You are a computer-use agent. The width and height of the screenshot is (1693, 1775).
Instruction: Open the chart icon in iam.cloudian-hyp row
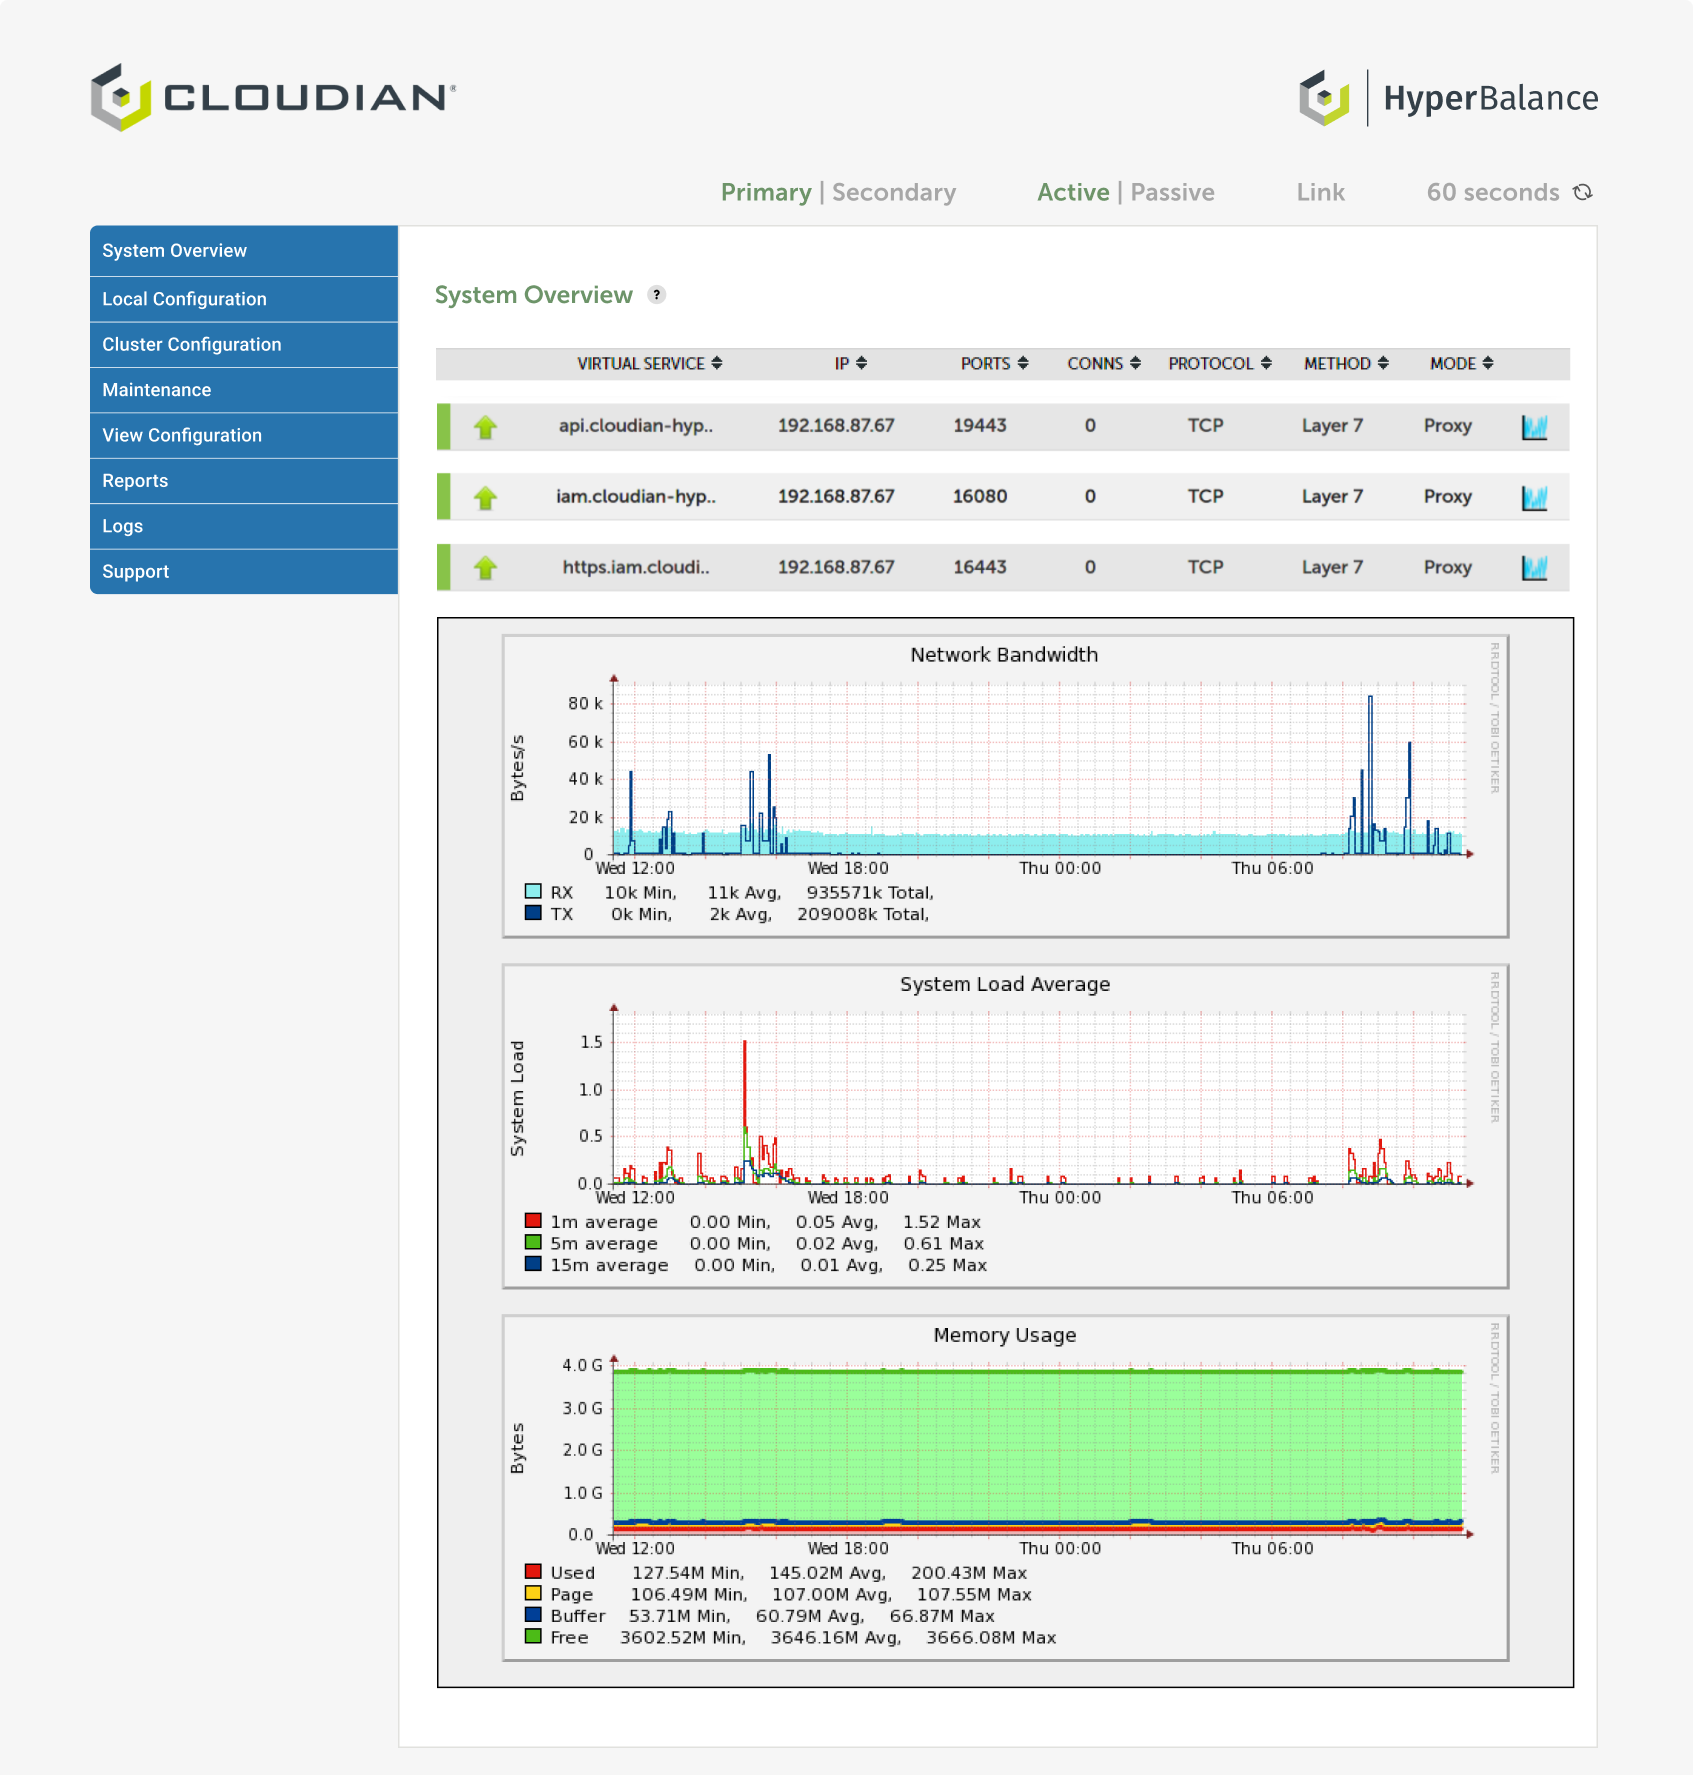click(x=1534, y=498)
